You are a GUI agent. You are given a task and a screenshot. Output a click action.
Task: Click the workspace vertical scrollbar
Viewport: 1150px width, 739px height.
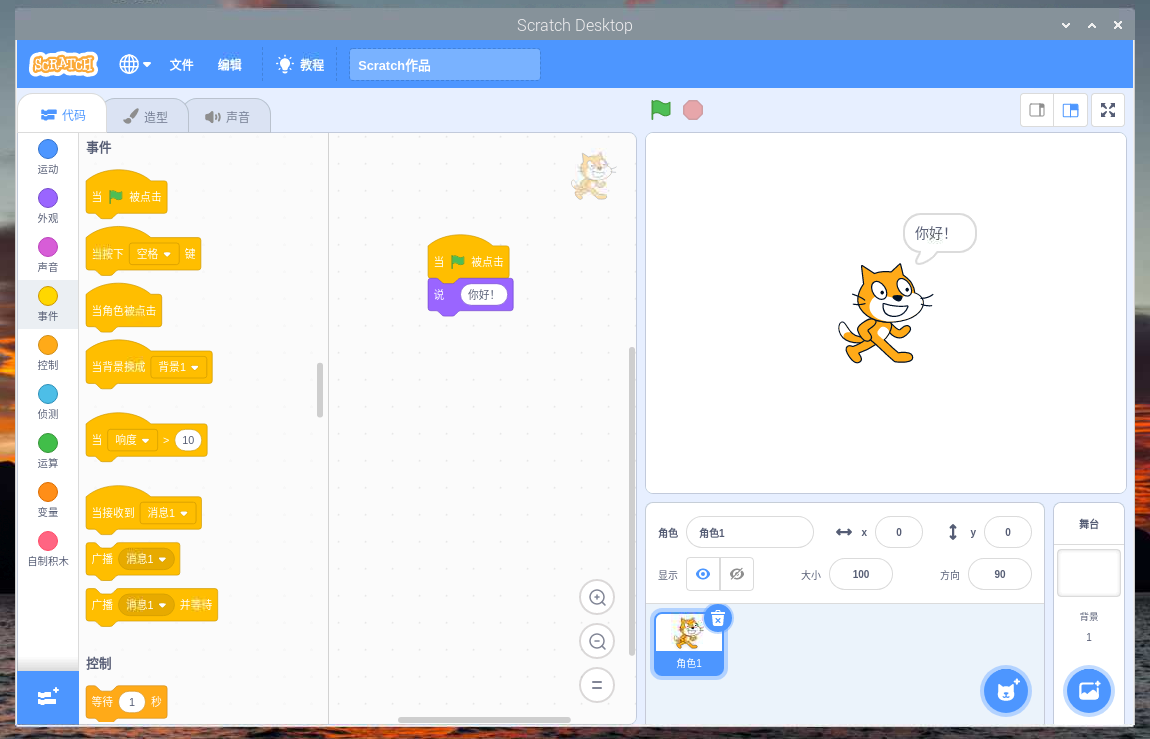coord(631,501)
